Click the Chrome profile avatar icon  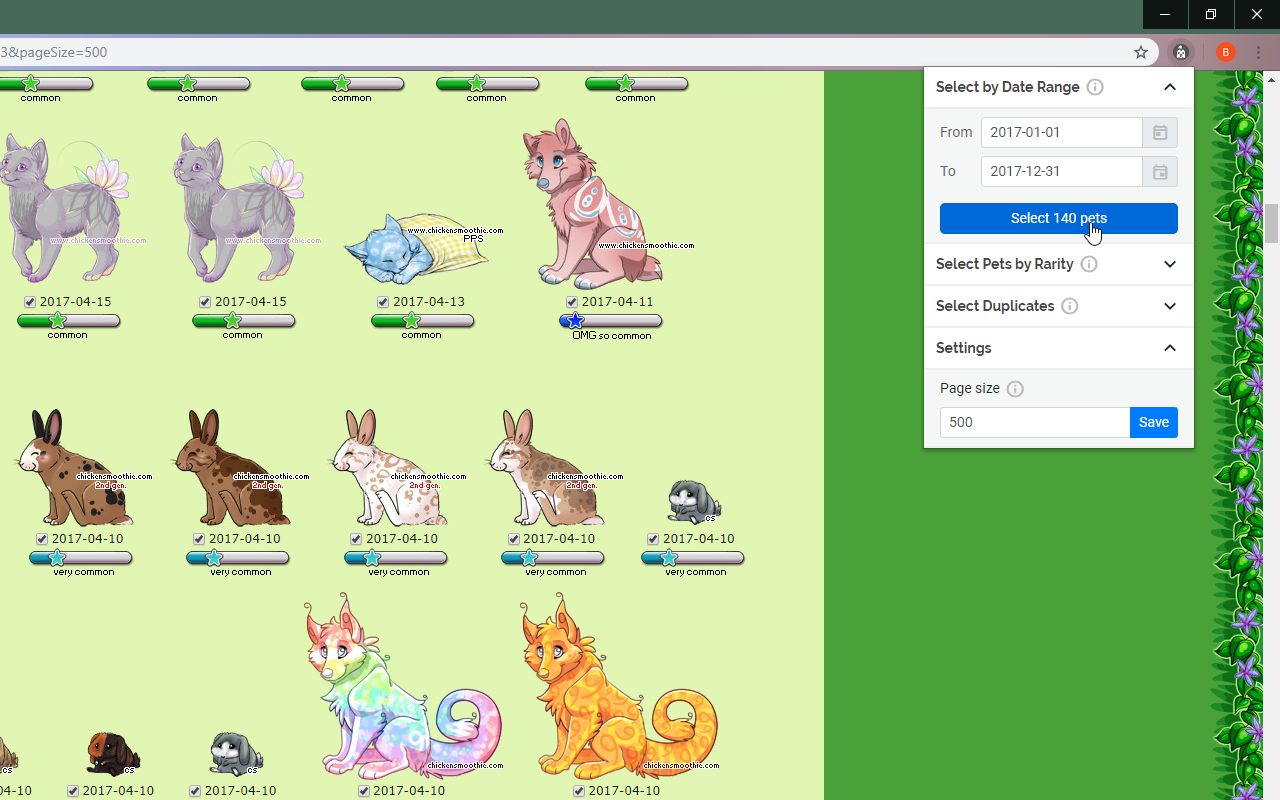[x=1225, y=52]
